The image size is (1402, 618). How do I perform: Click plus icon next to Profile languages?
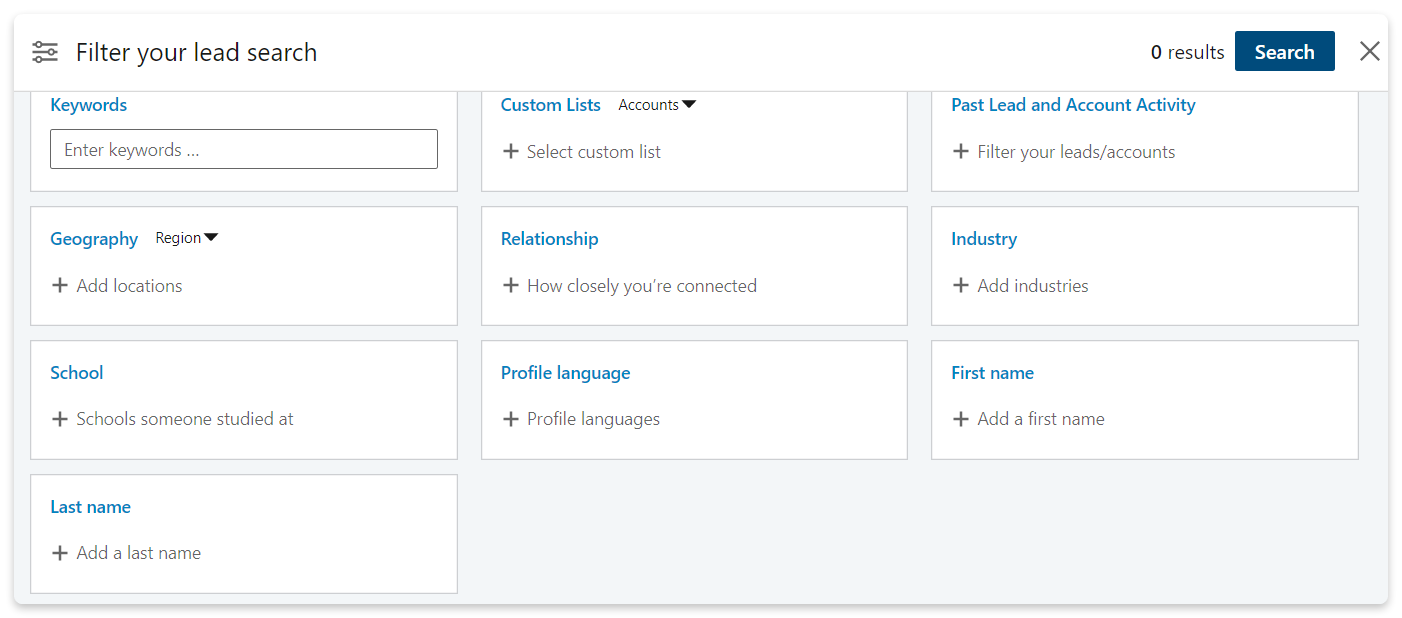[511, 419]
